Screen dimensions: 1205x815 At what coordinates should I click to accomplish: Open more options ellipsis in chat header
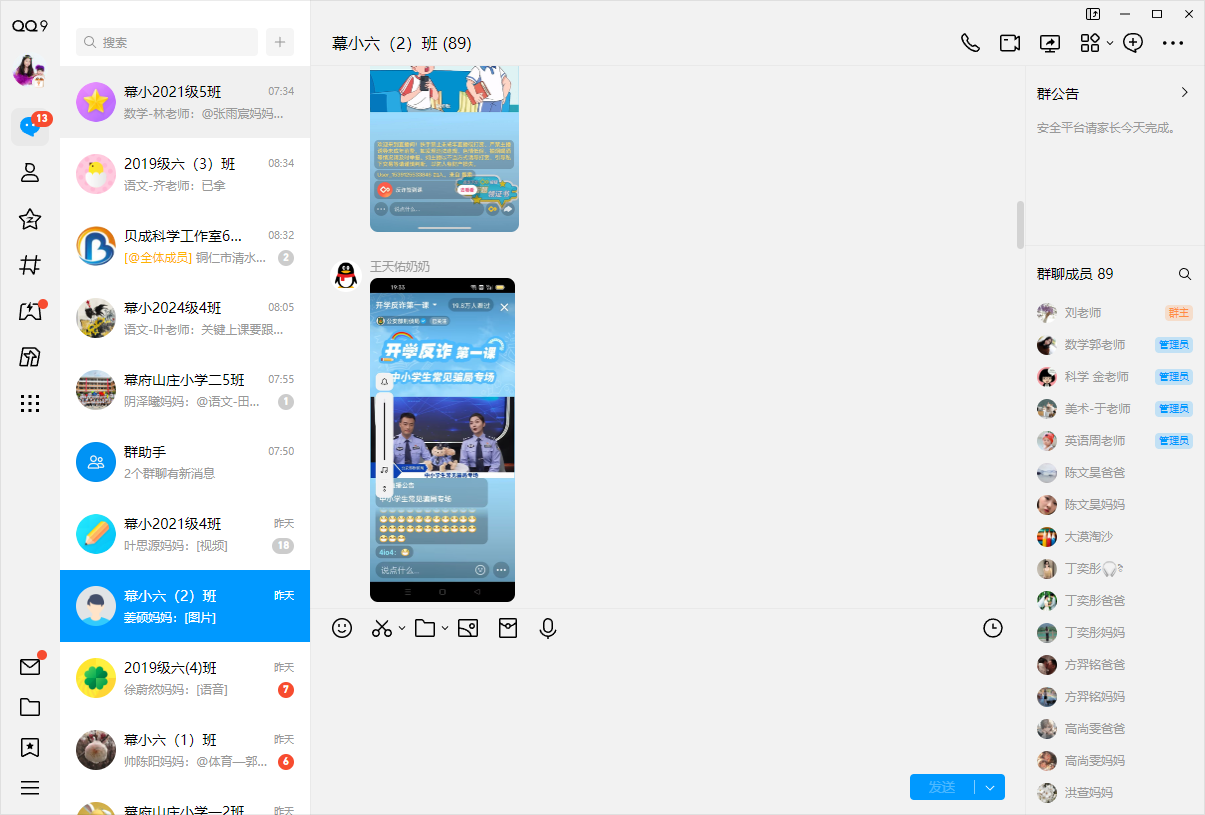[x=1173, y=43]
